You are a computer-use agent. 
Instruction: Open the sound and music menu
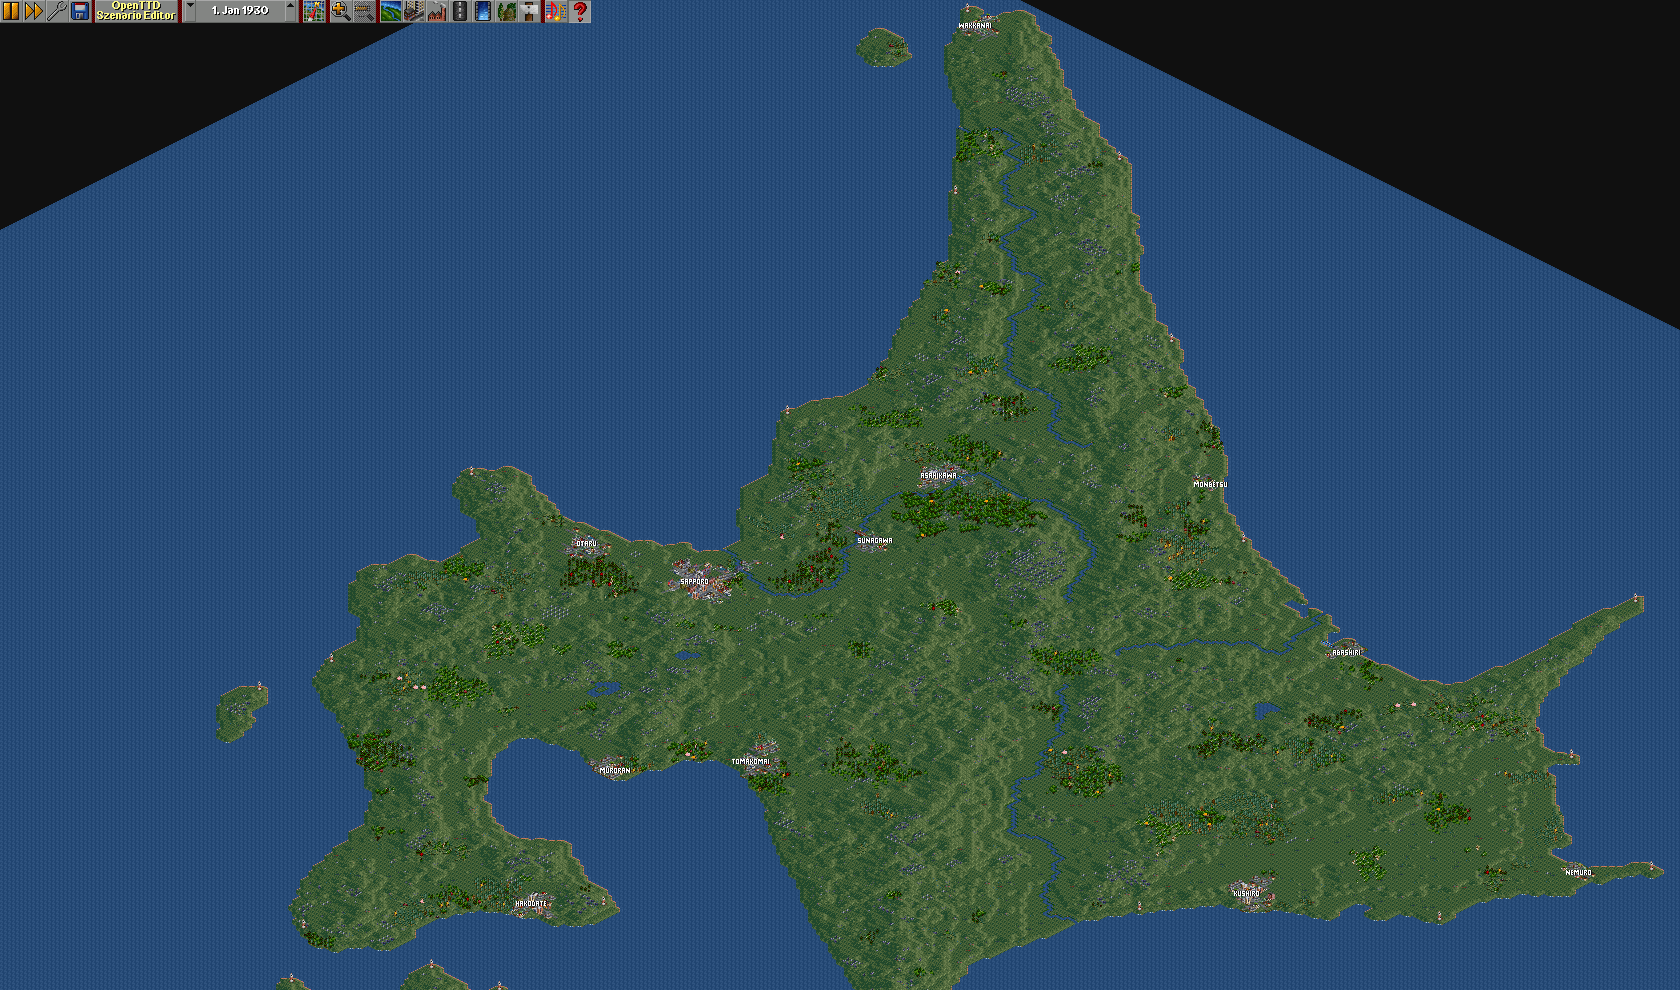tap(556, 11)
